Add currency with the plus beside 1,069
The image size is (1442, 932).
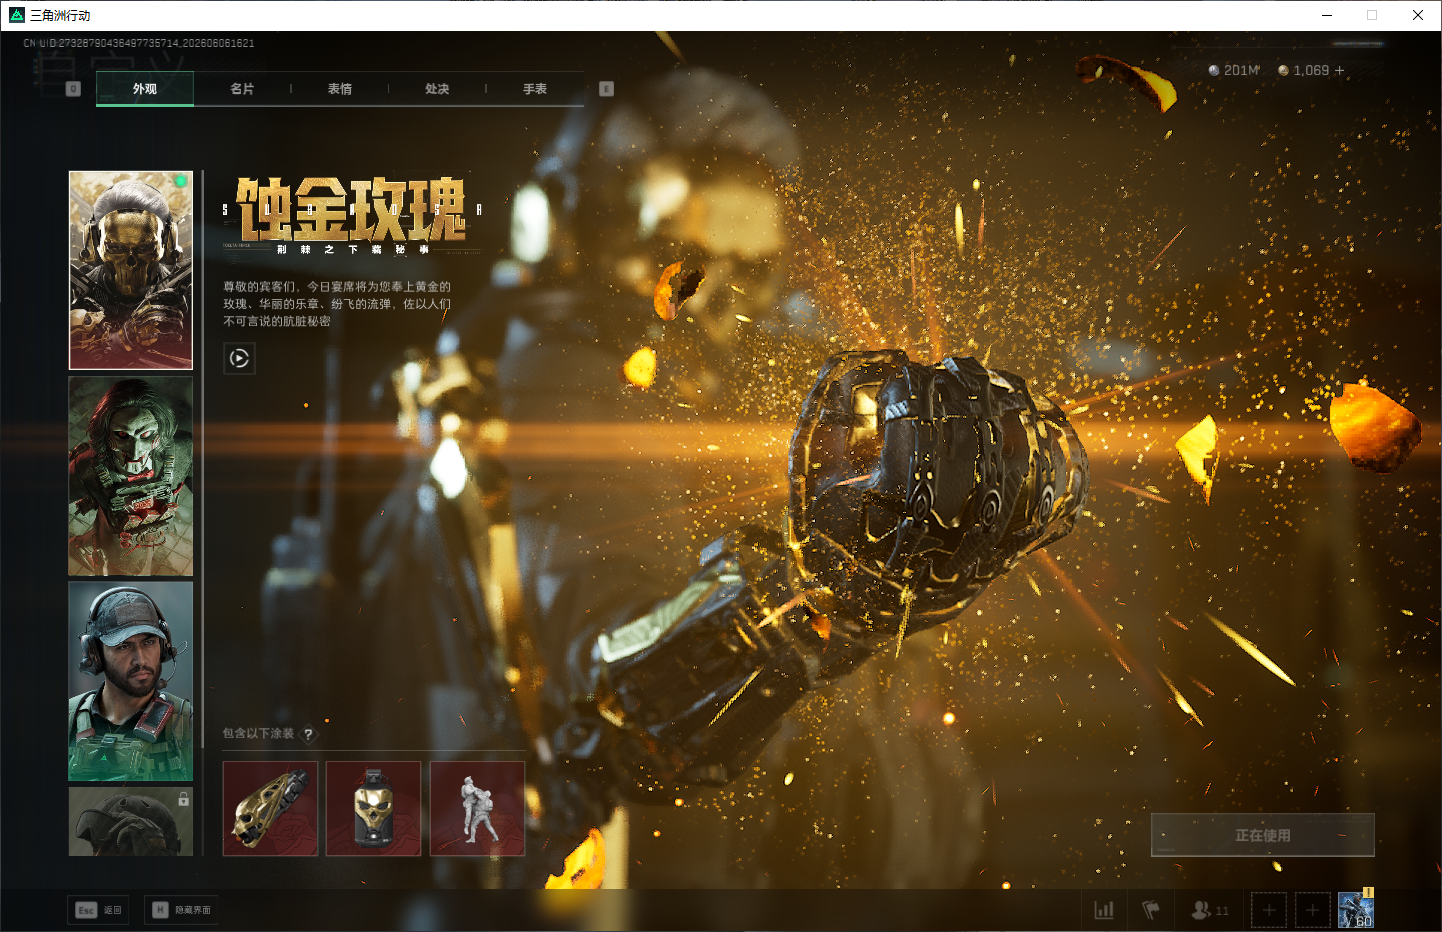tap(1339, 70)
